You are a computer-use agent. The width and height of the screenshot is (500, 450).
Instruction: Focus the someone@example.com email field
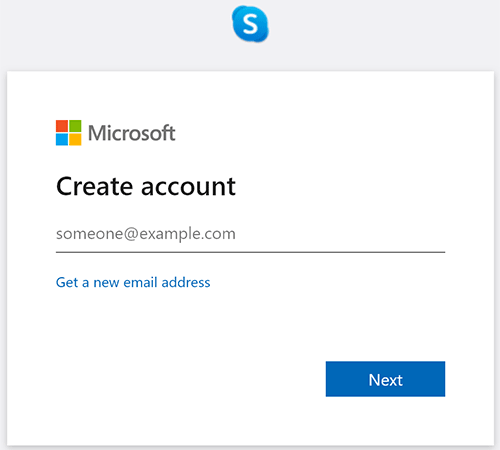click(250, 234)
